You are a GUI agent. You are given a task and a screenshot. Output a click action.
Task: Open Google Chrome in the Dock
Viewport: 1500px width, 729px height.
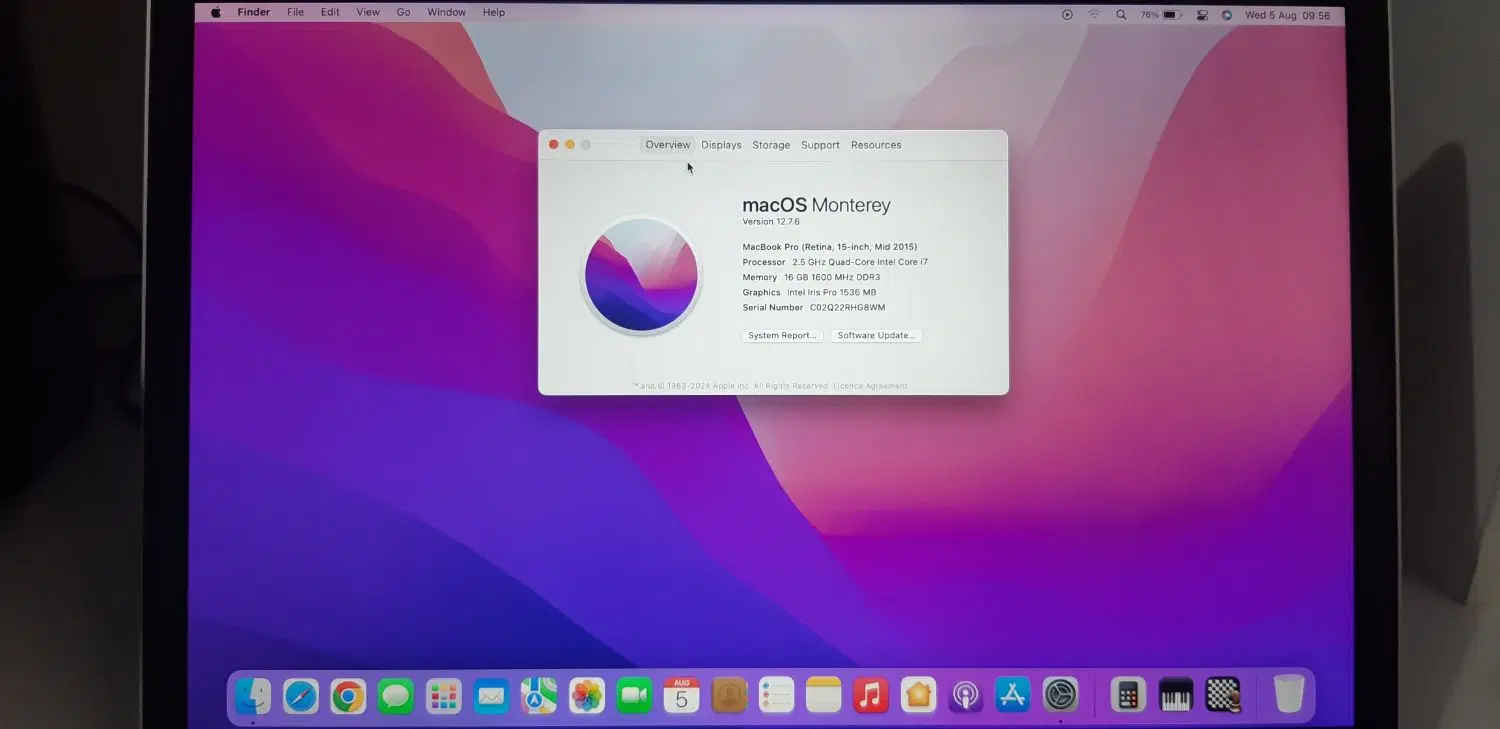[x=348, y=695]
